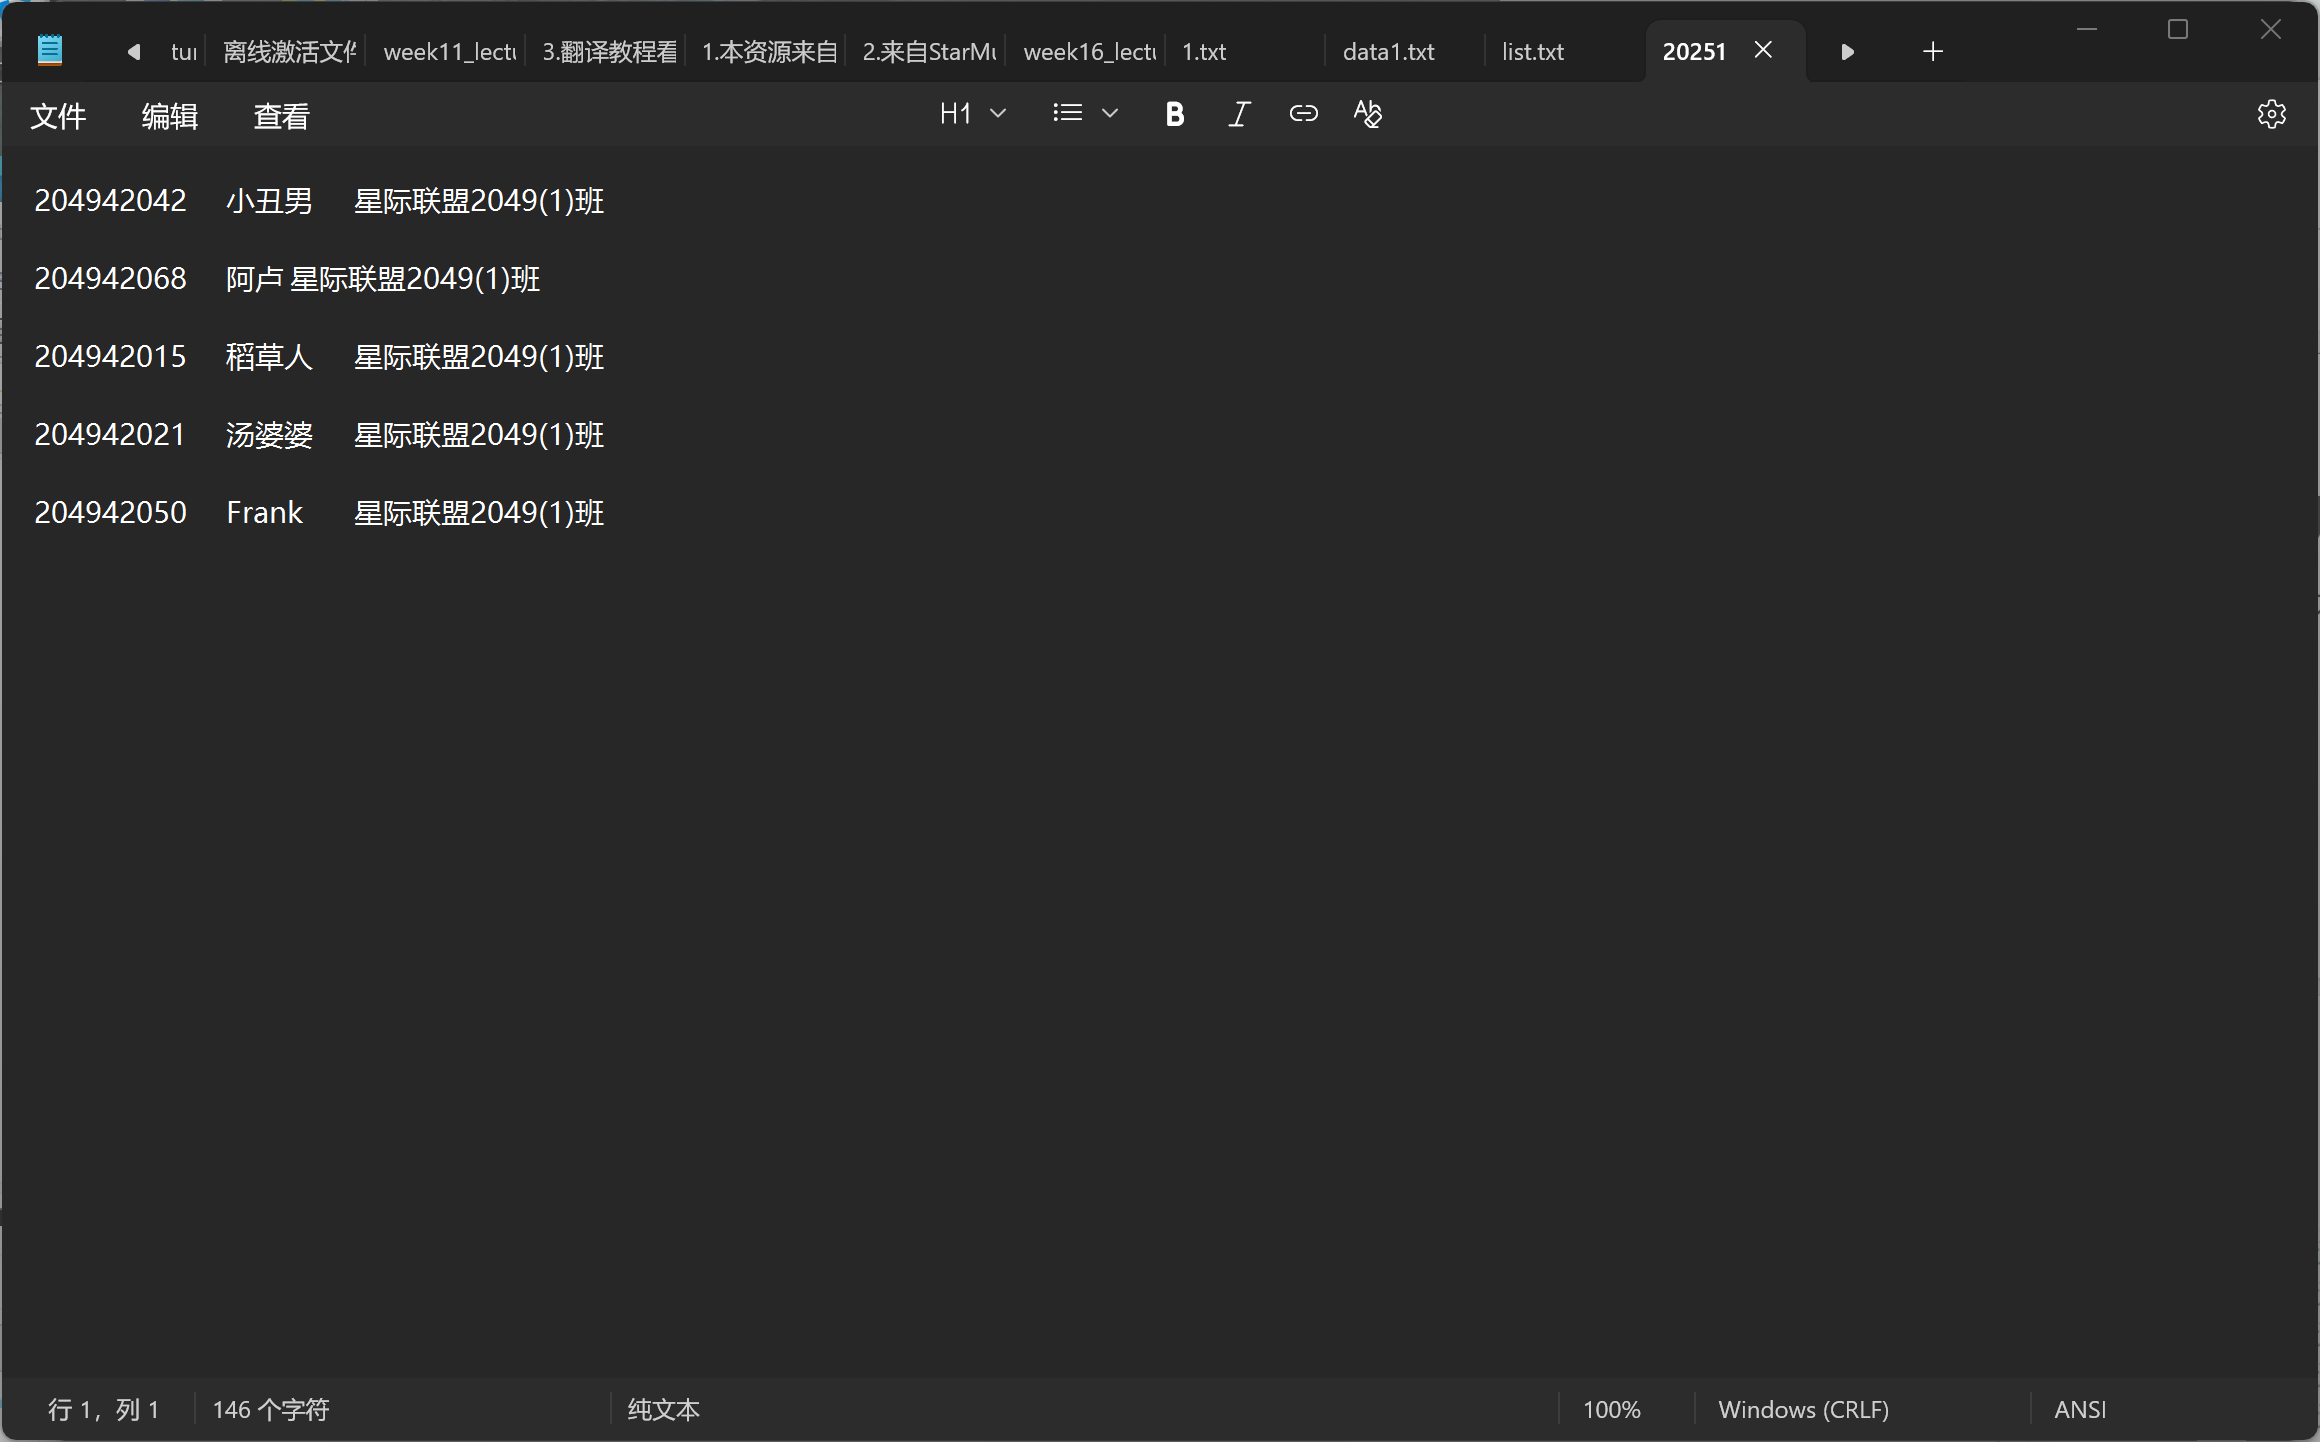Open the 编辑 menu
Screen dimensions: 2320x1442
pyautogui.click(x=169, y=115)
